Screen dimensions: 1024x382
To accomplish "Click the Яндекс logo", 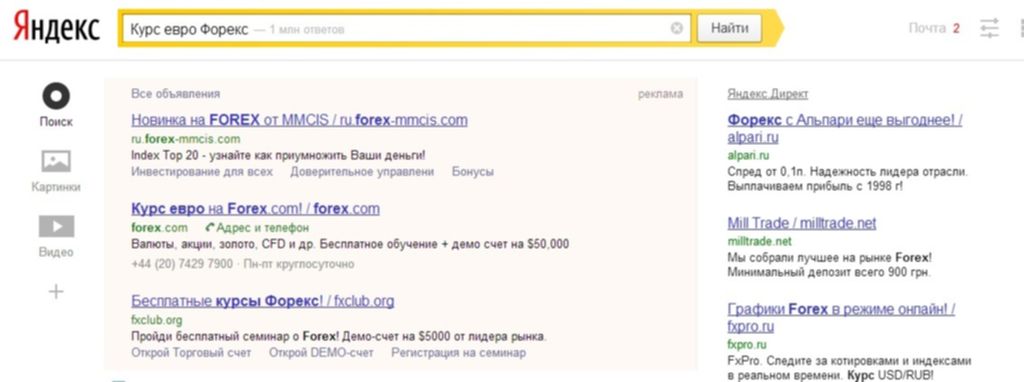I will coord(56,27).
